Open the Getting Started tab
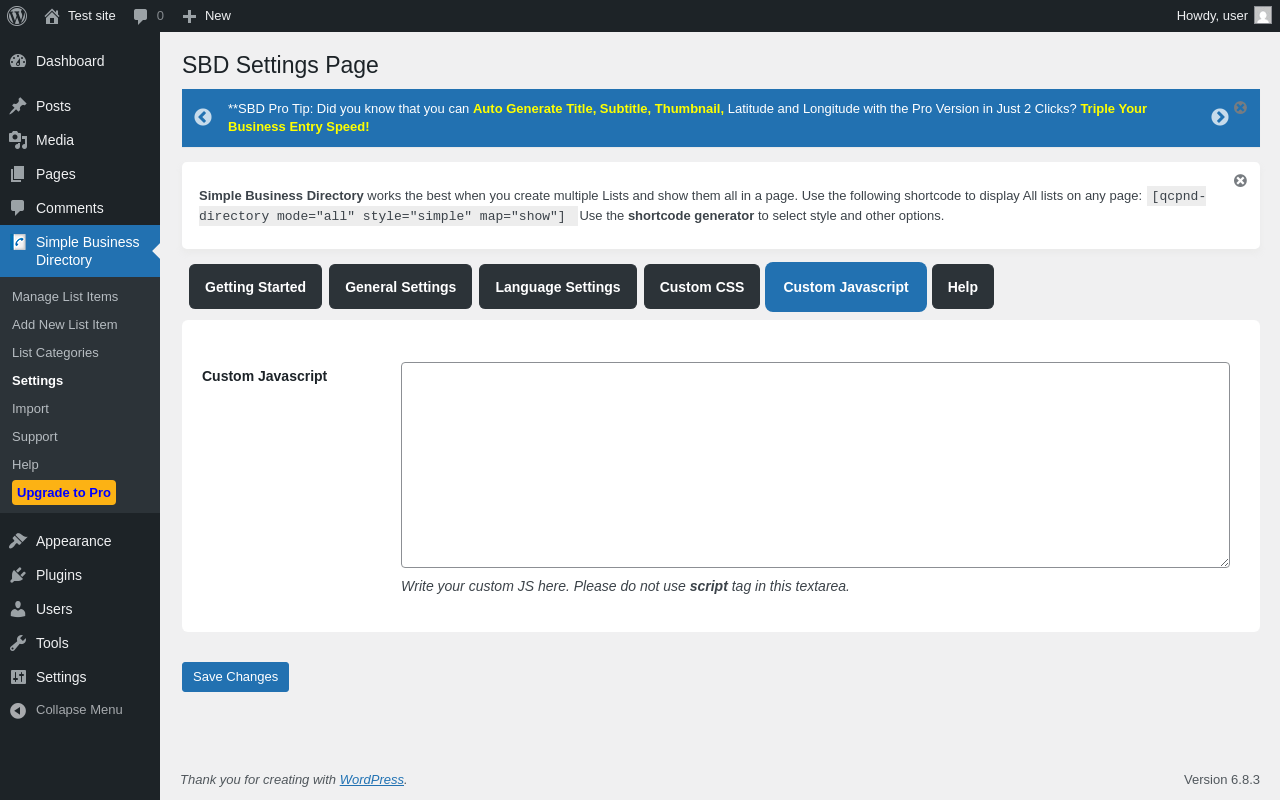Screen dimensions: 1280x800 coord(255,287)
